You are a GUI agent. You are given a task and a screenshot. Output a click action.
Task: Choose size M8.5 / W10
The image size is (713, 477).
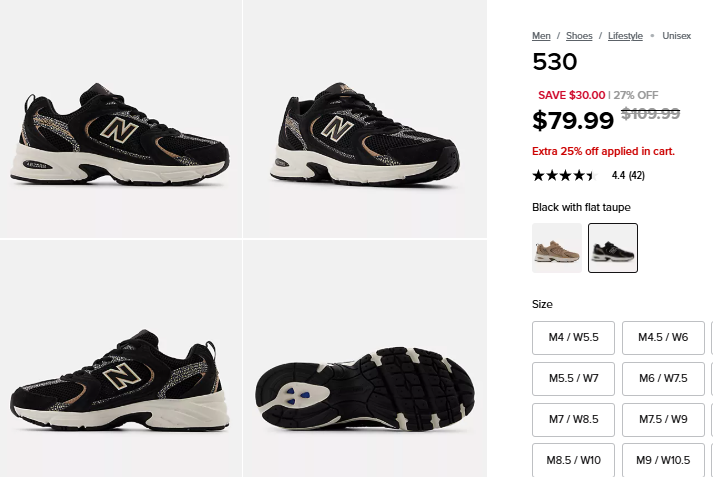coord(573,460)
